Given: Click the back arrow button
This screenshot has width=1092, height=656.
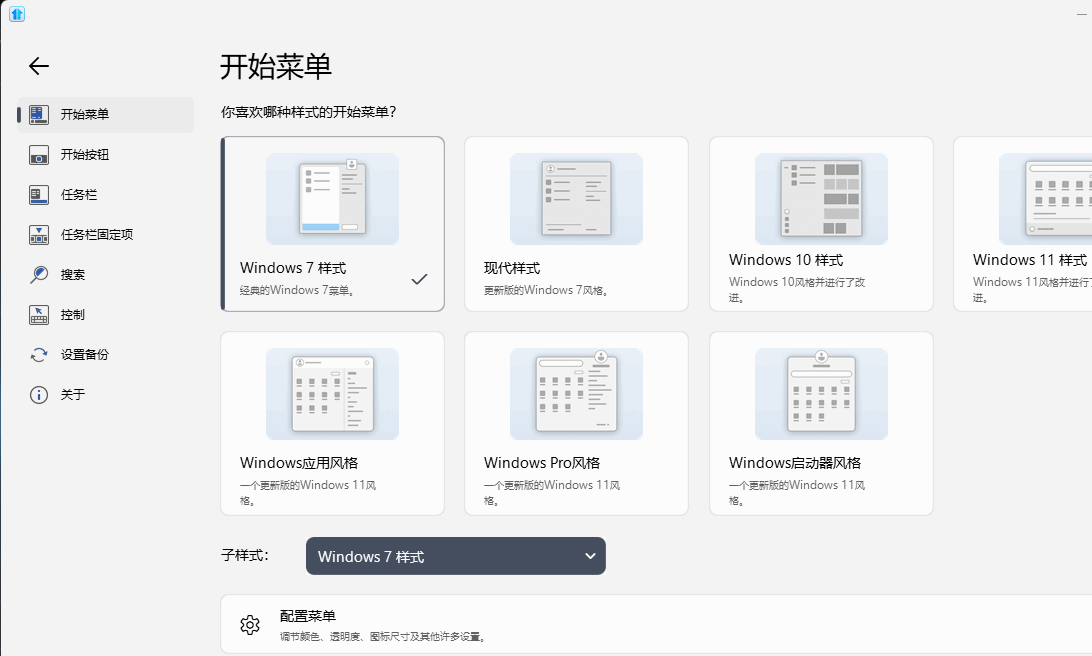Looking at the screenshot, I should click(x=38, y=66).
